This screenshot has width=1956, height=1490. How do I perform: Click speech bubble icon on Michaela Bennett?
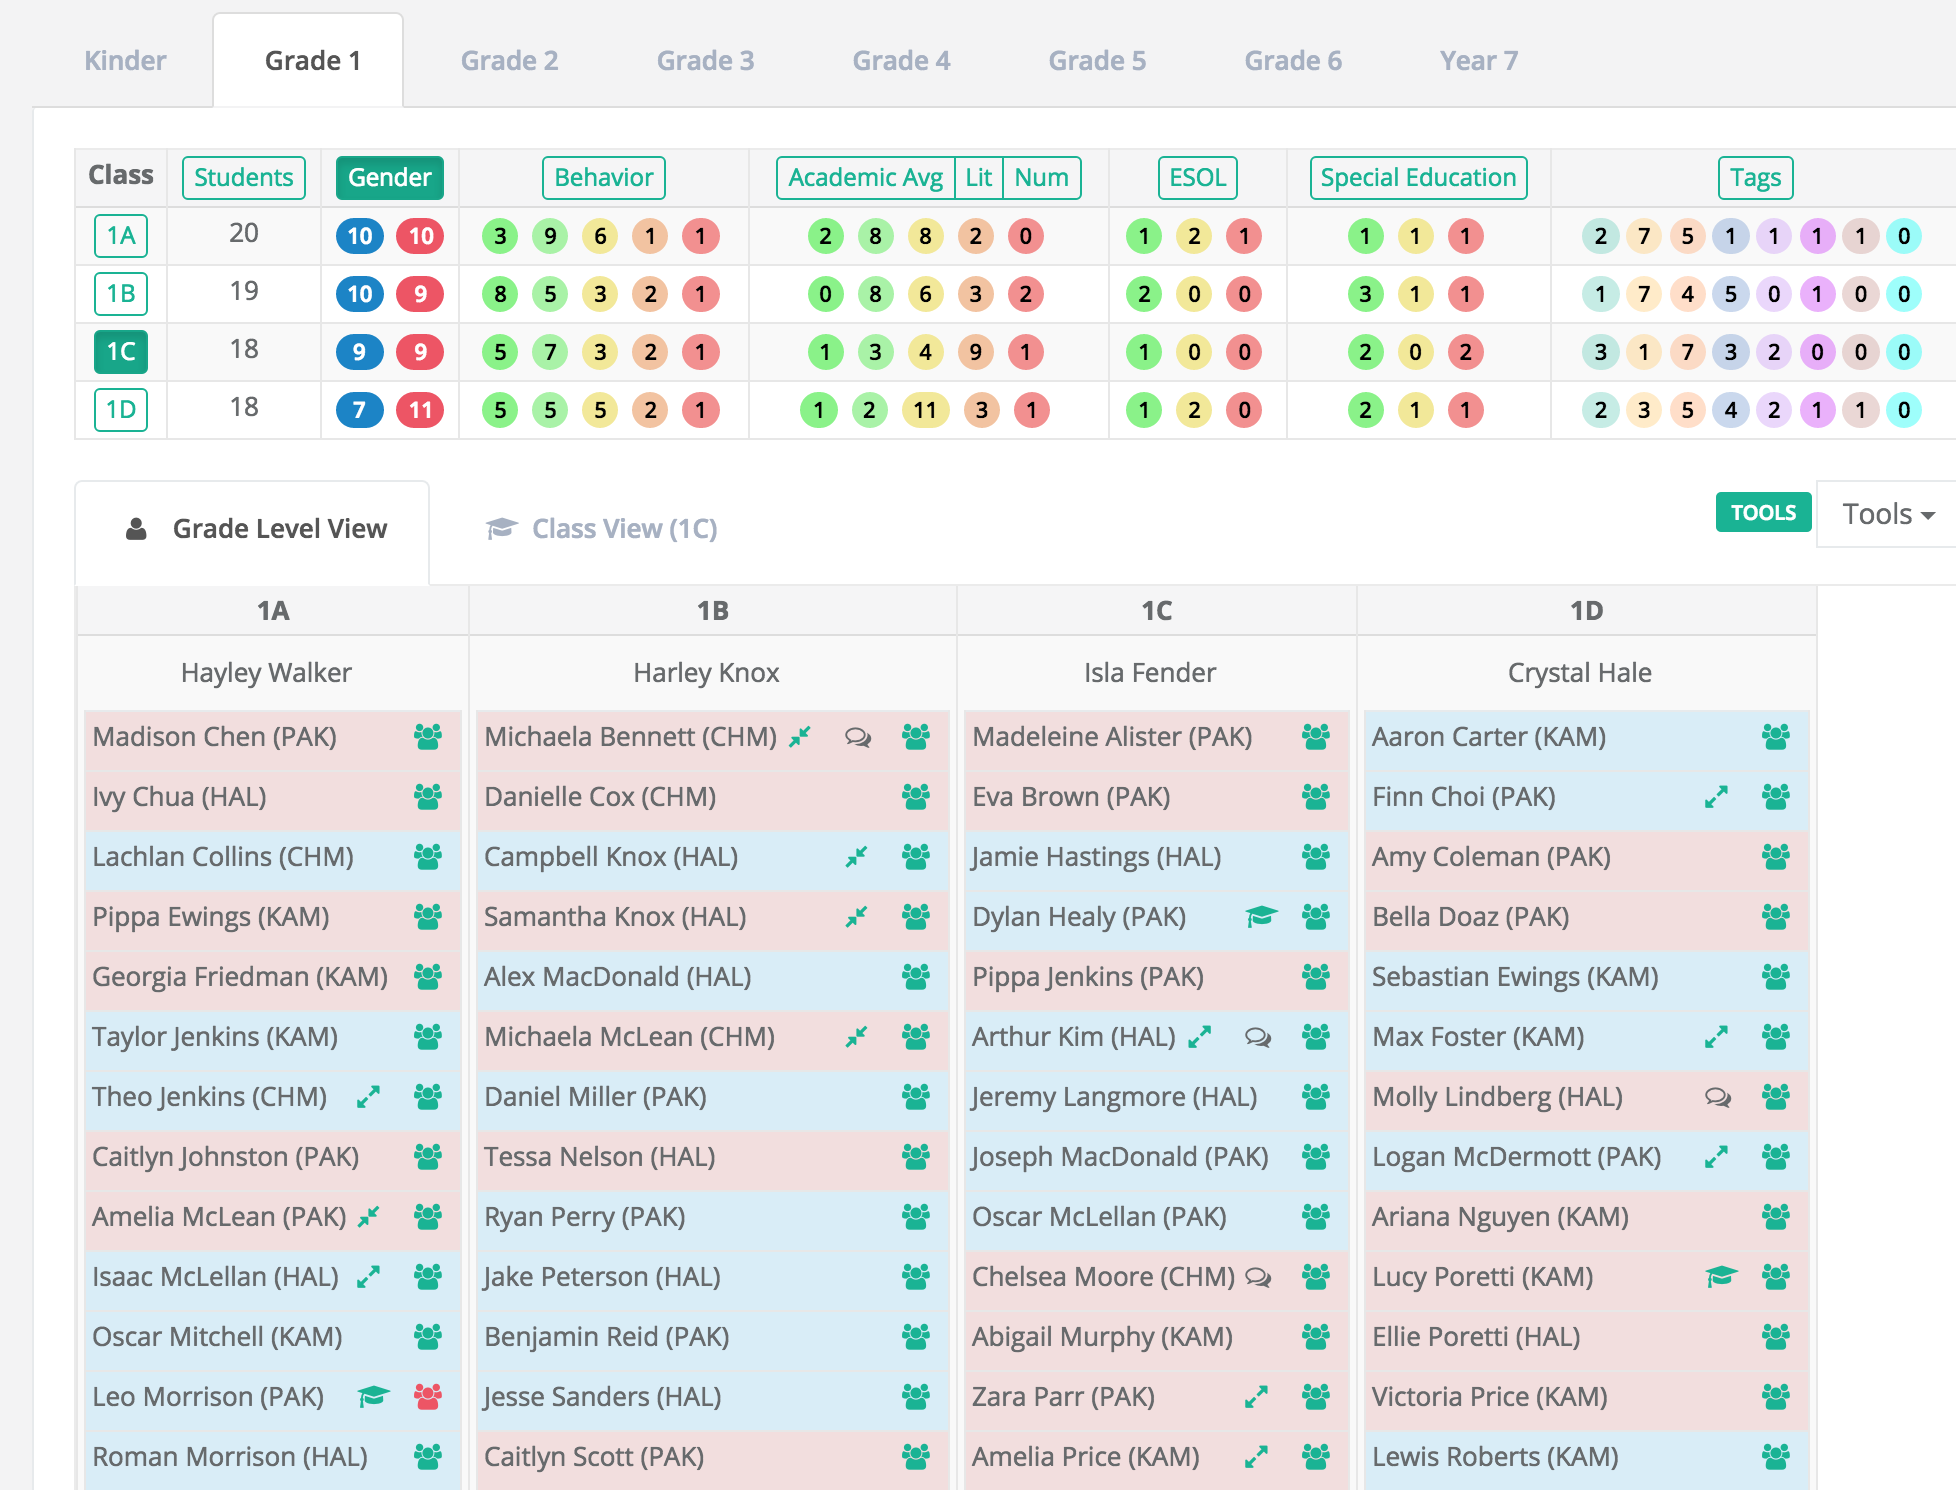[x=857, y=737]
